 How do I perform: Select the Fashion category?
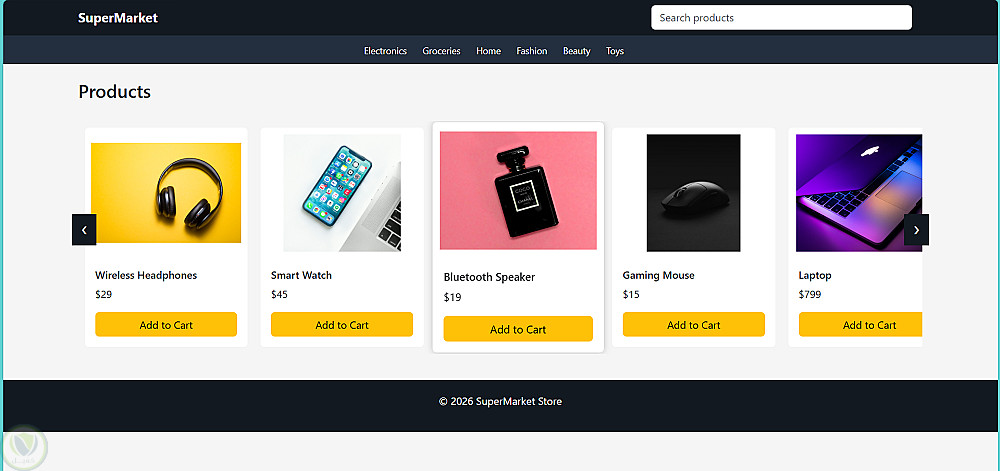[531, 51]
